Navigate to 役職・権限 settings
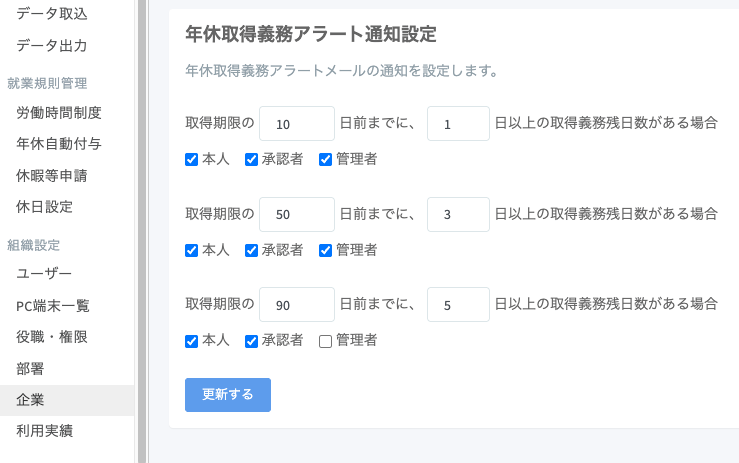The height and width of the screenshot is (463, 739). click(52, 337)
